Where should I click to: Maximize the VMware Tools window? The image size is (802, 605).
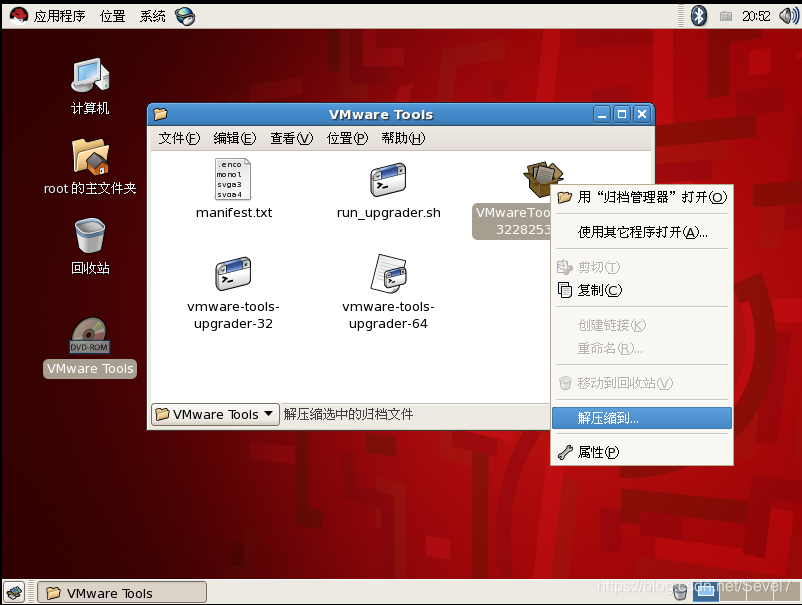[x=622, y=114]
